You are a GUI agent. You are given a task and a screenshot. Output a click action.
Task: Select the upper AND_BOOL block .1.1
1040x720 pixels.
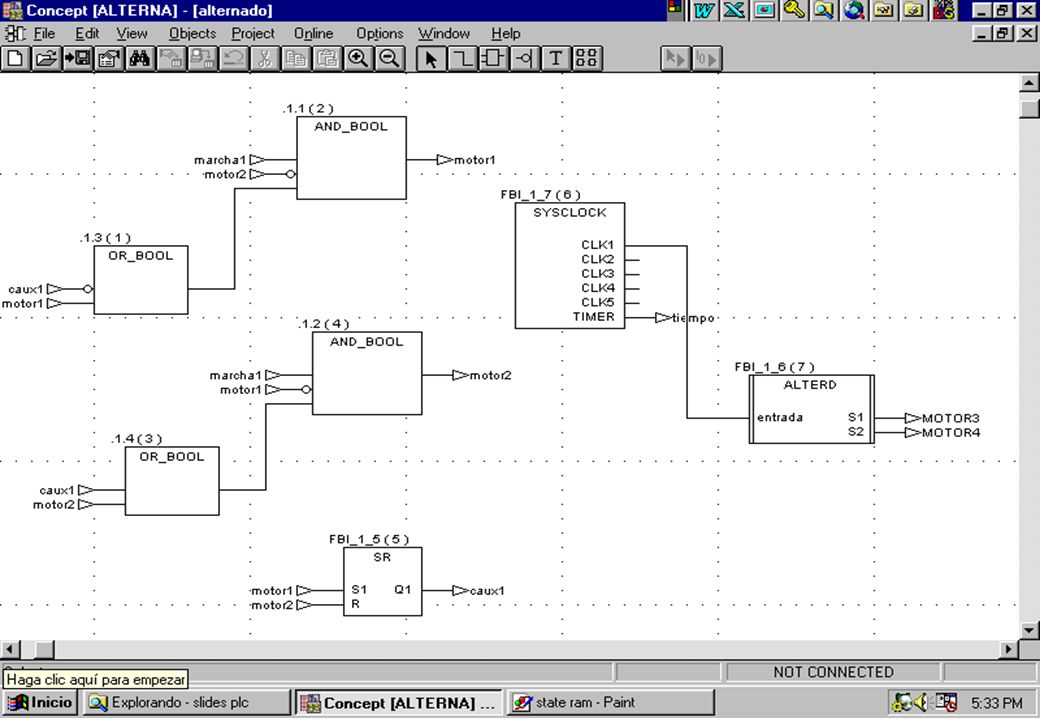352,158
